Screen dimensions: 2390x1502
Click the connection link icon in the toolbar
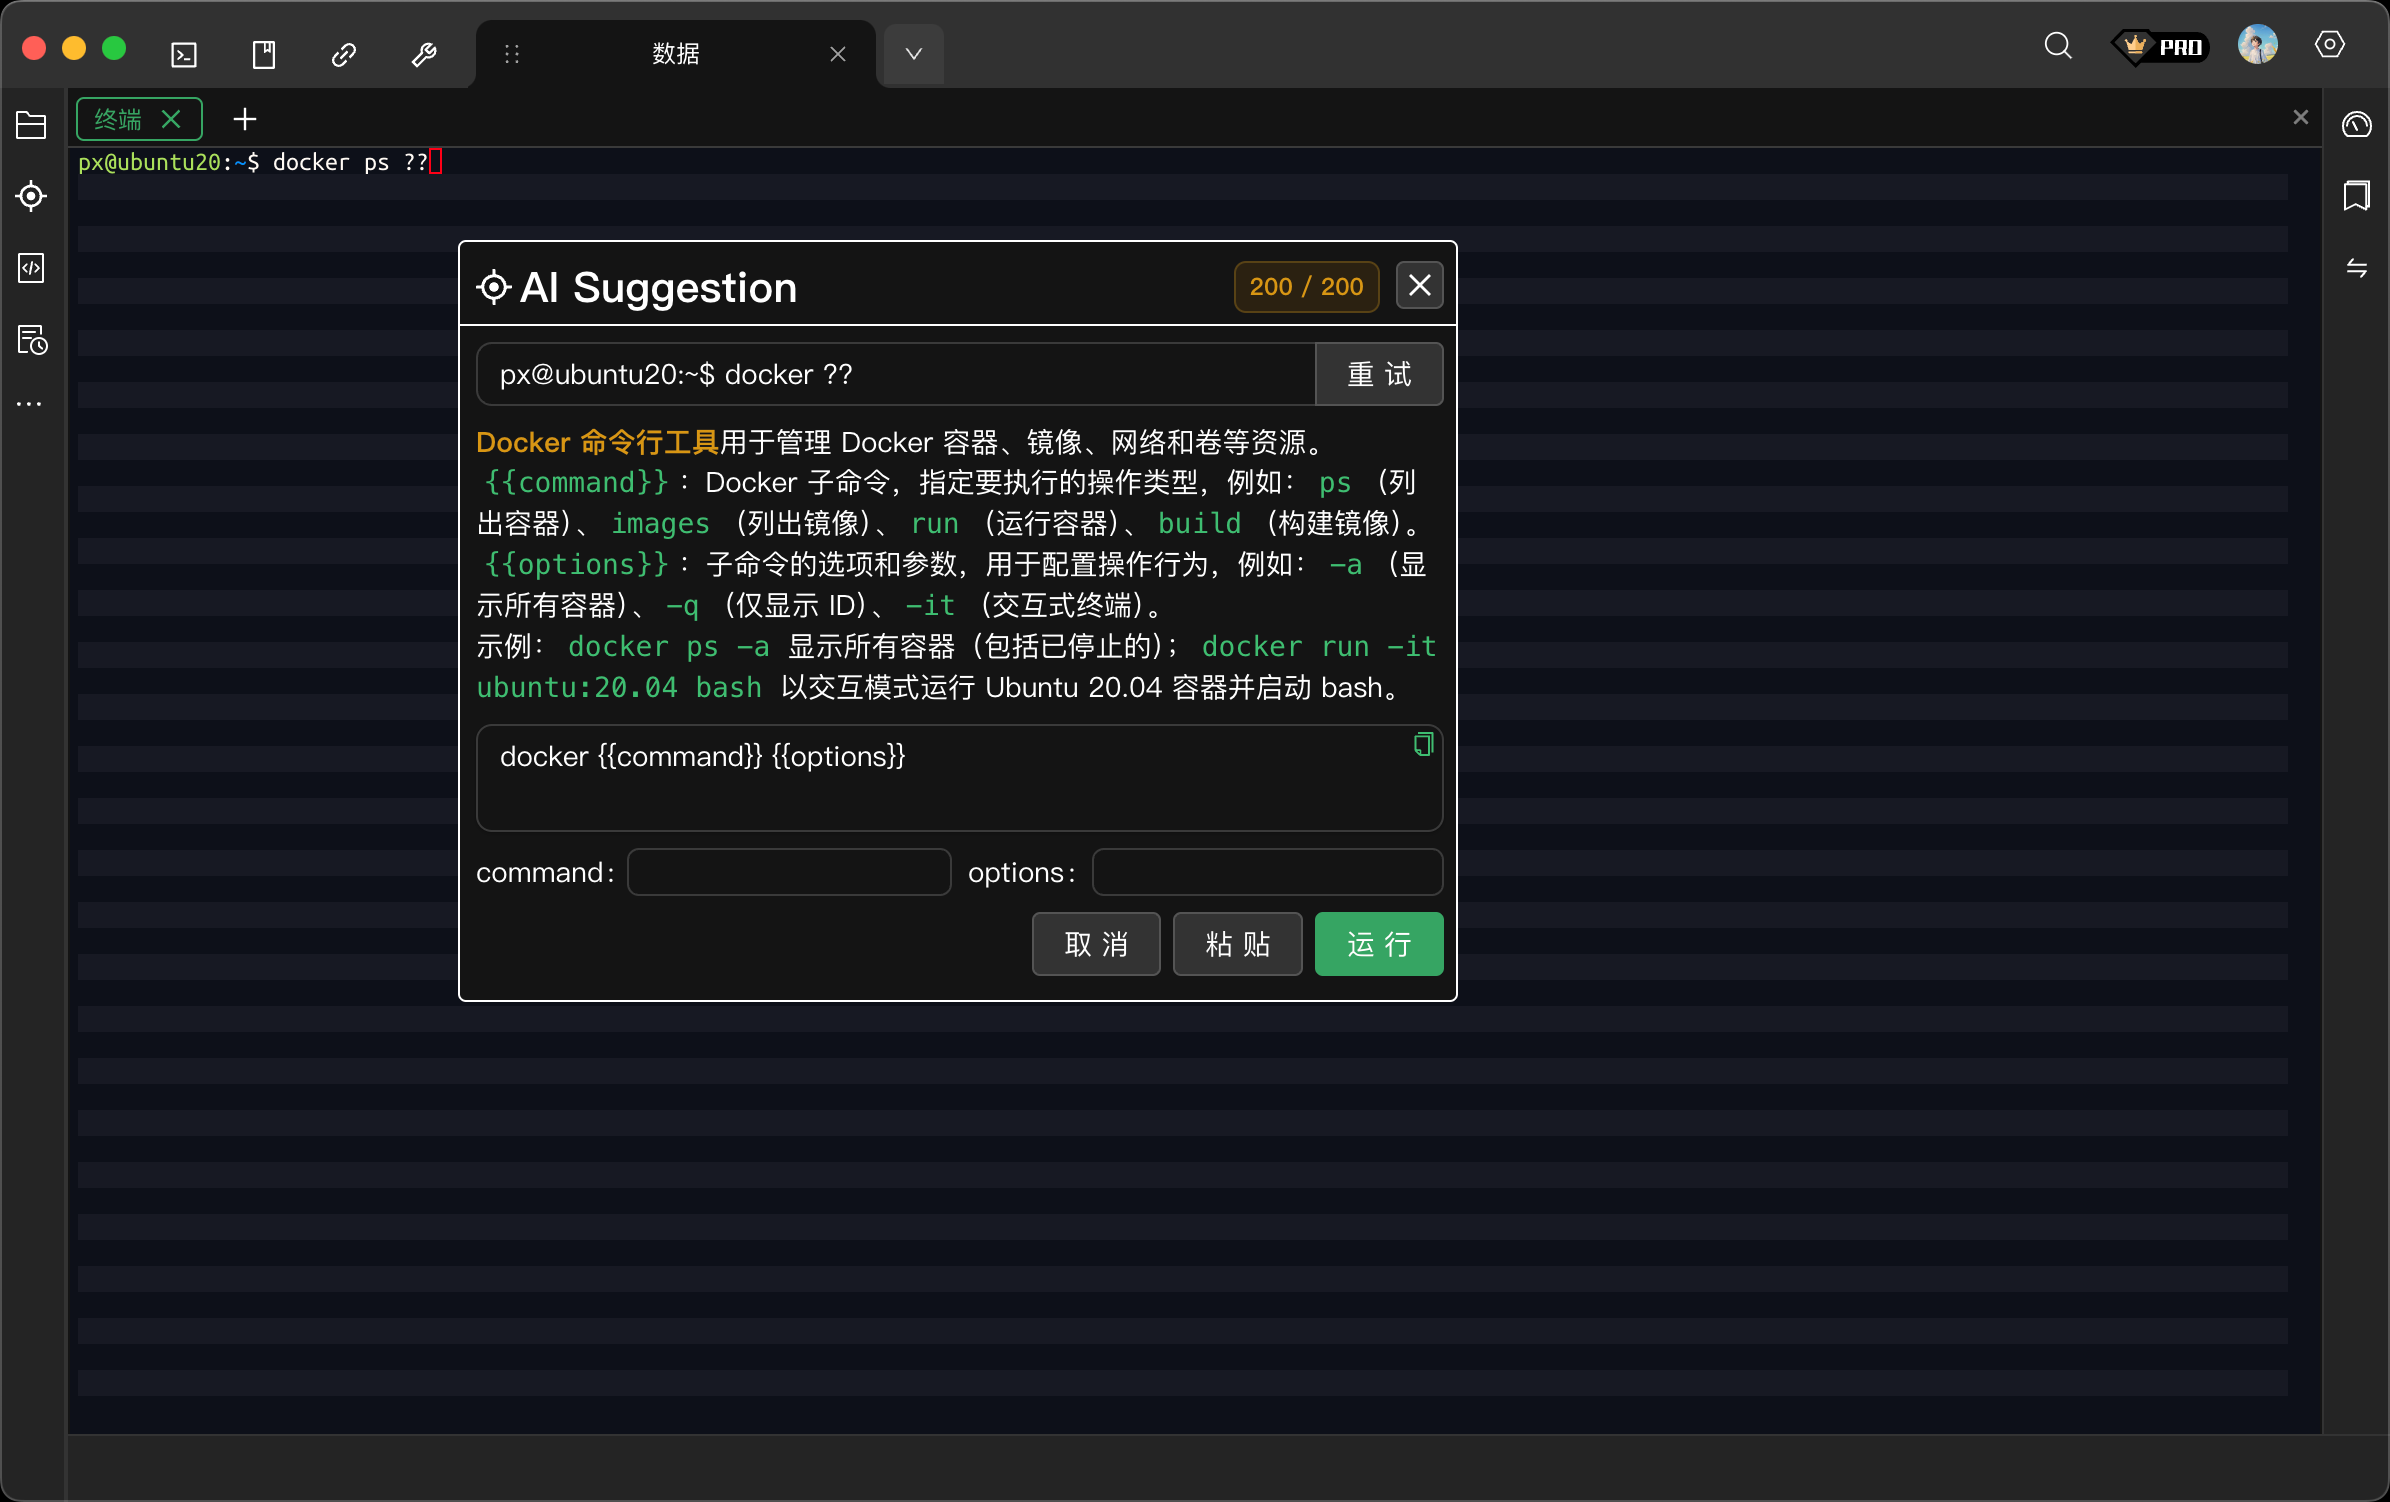(343, 54)
